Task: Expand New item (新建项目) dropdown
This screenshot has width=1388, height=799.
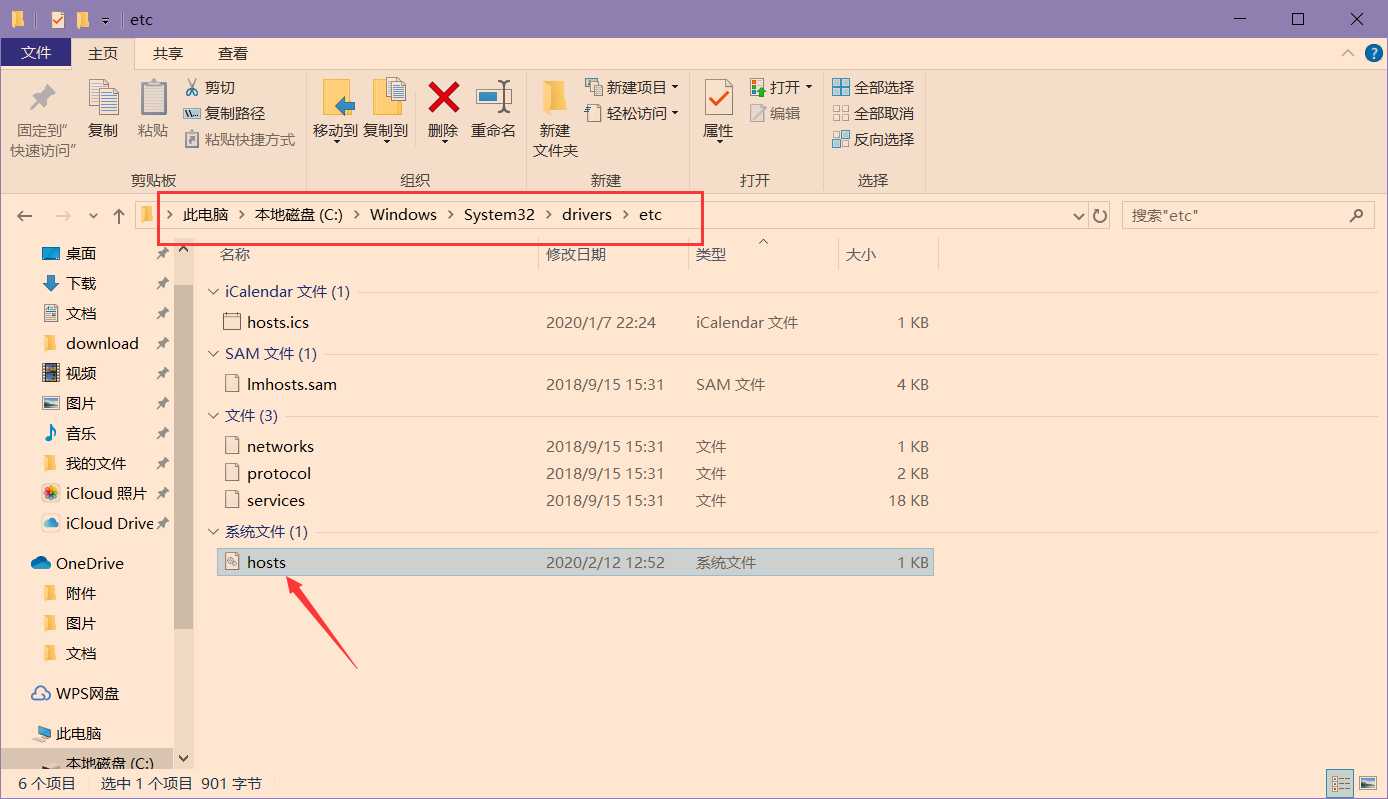Action: (x=675, y=87)
